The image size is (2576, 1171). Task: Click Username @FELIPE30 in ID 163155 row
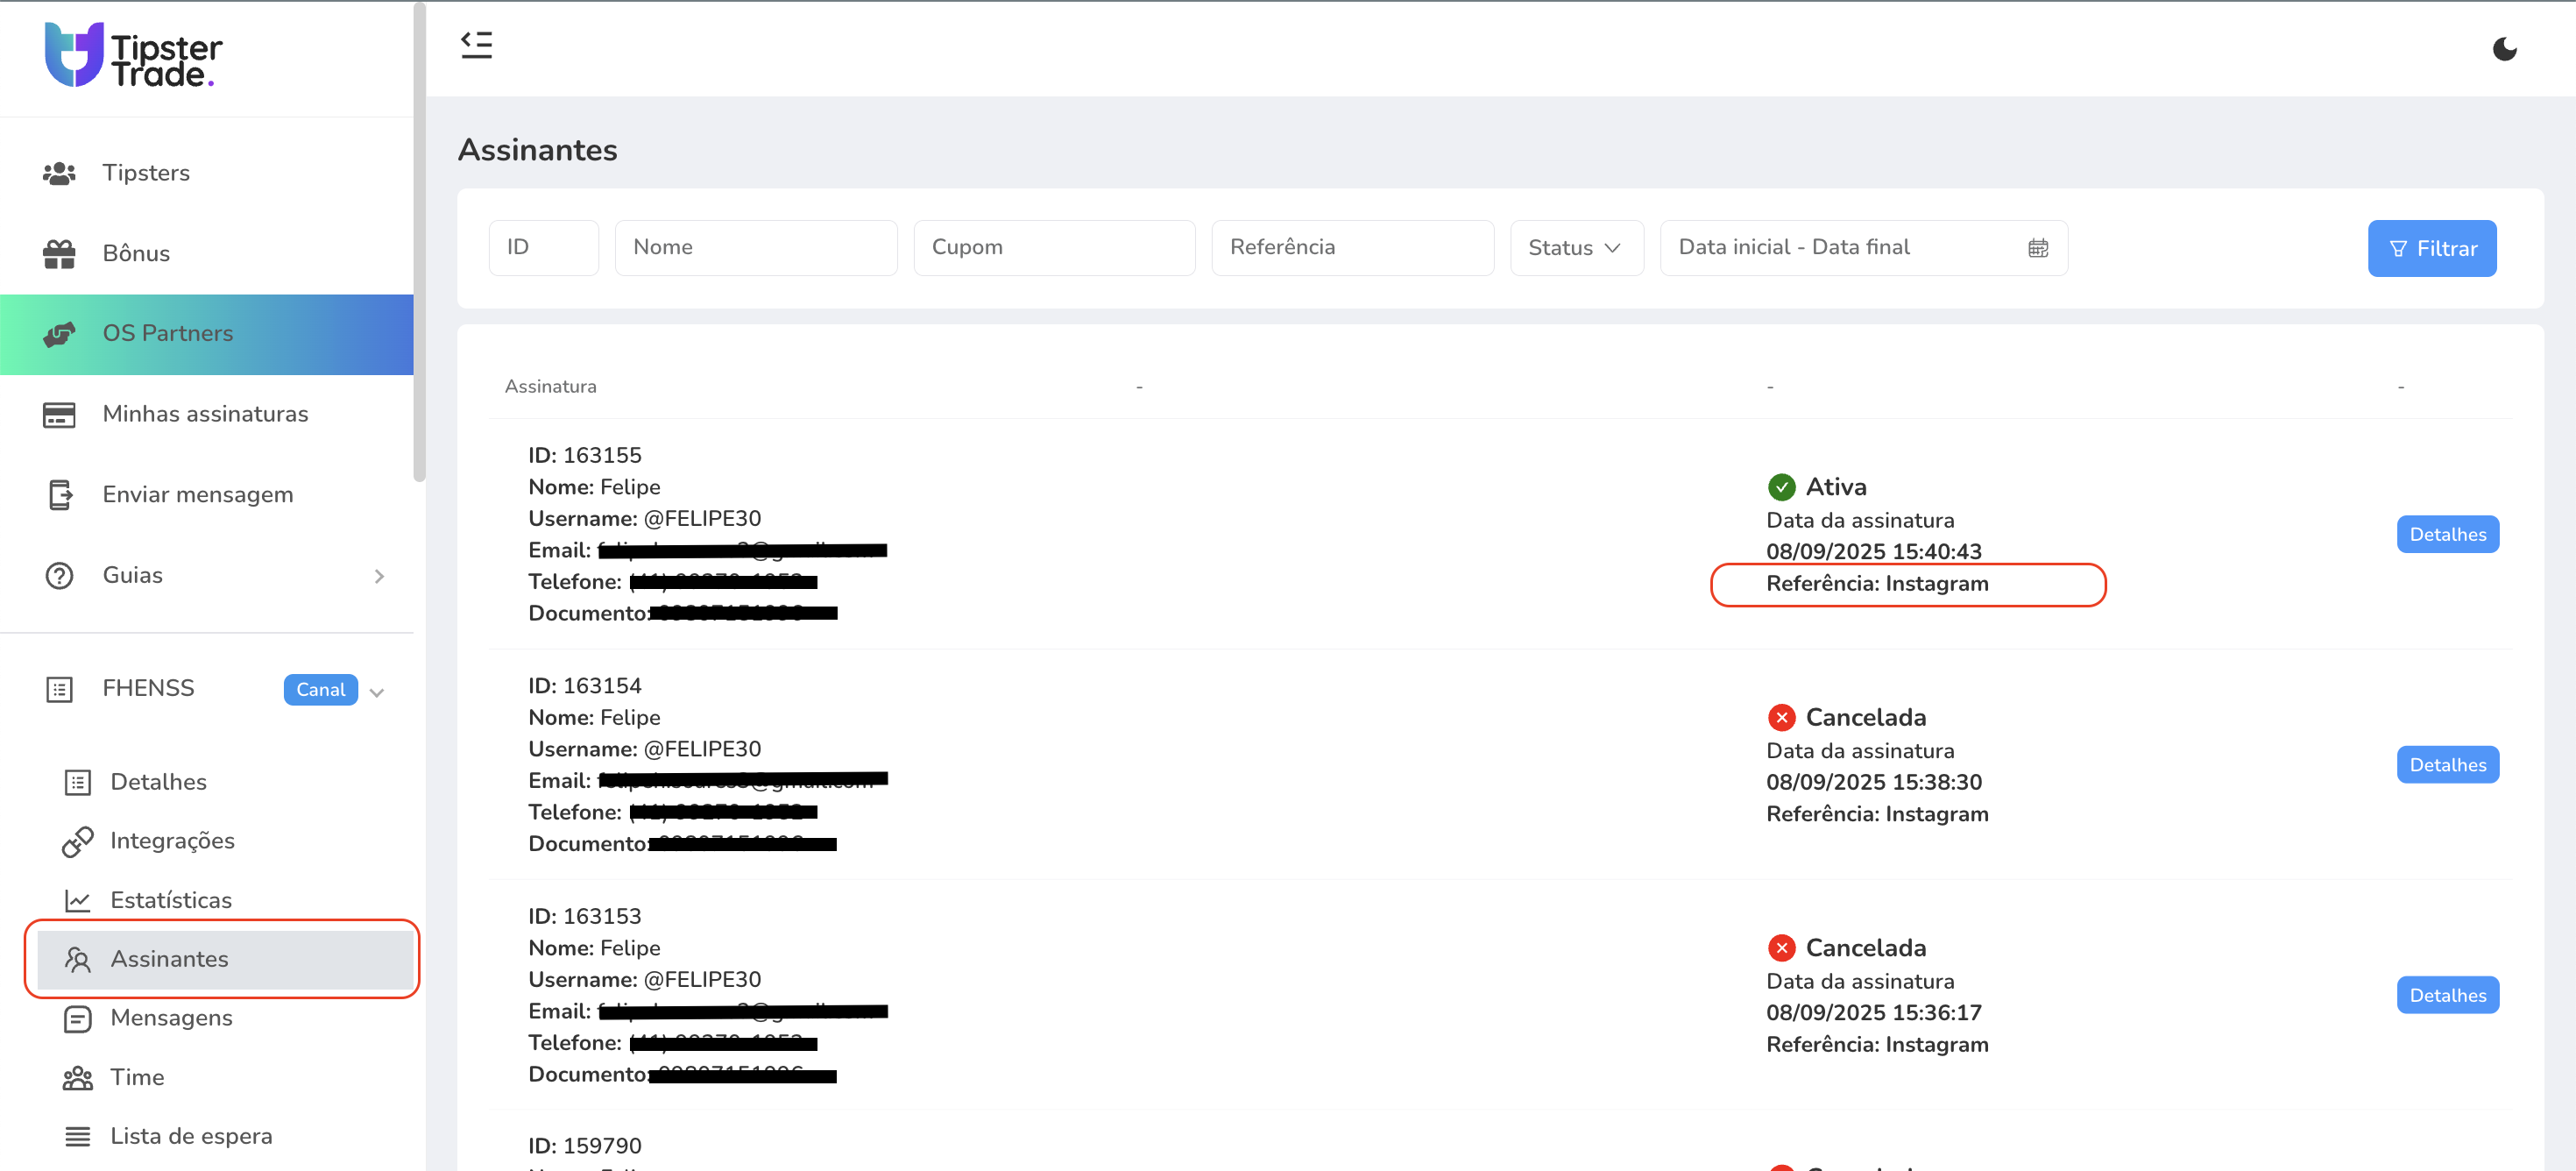644,519
